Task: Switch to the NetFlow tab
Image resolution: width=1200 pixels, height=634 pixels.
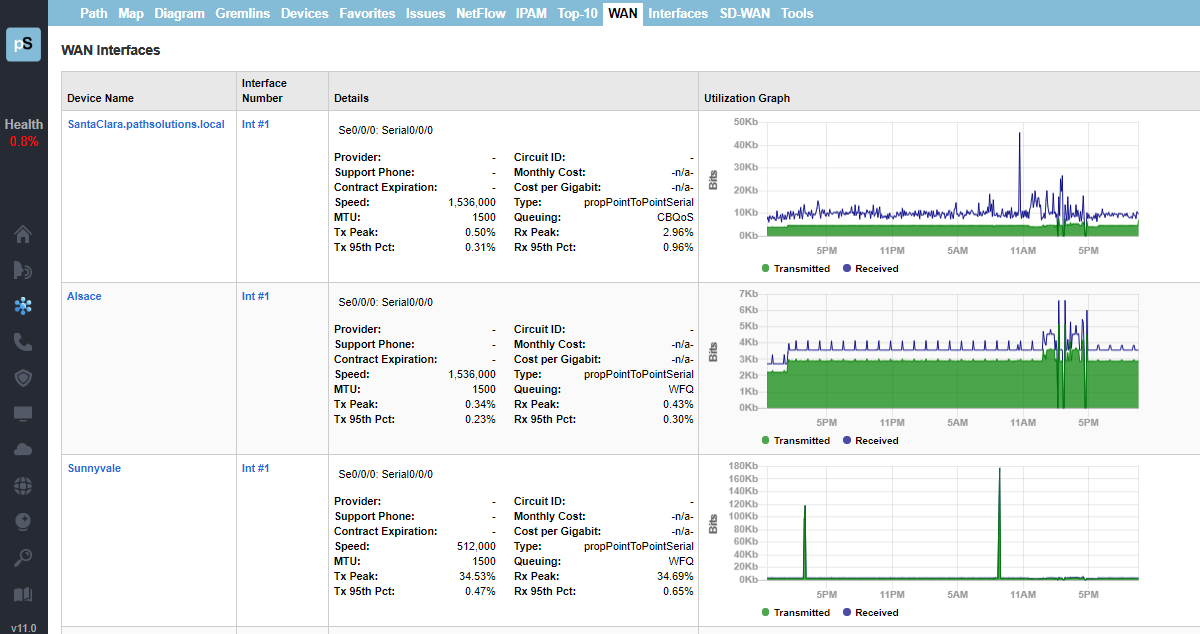Action: pyautogui.click(x=480, y=13)
